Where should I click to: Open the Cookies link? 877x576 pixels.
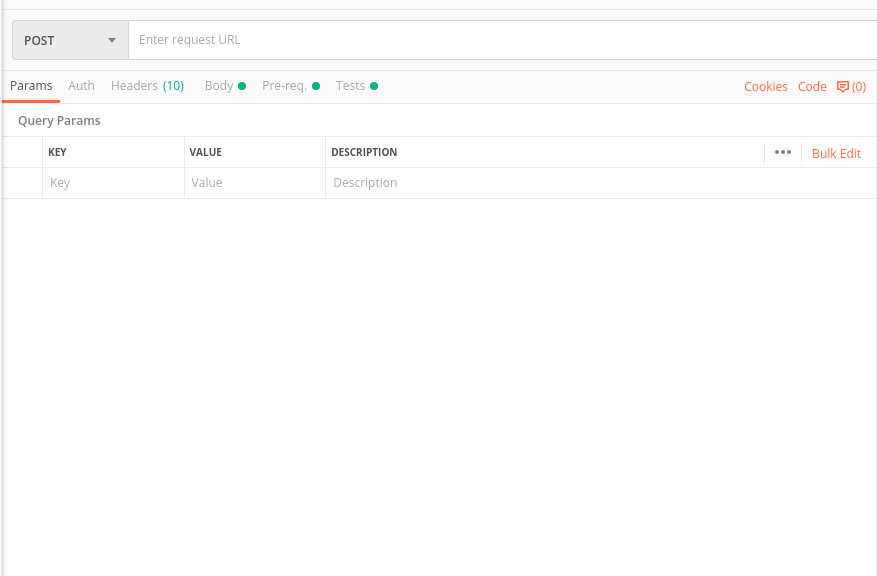point(766,87)
